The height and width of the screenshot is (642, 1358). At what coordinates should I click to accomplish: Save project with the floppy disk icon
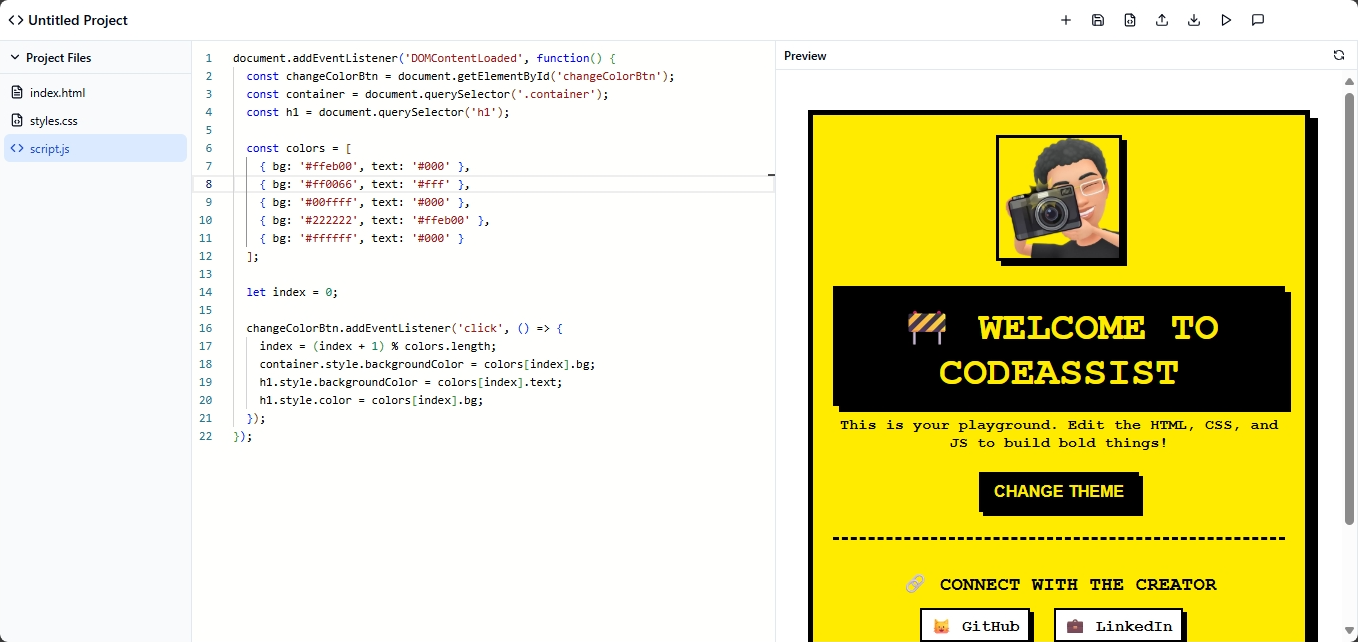click(1098, 20)
